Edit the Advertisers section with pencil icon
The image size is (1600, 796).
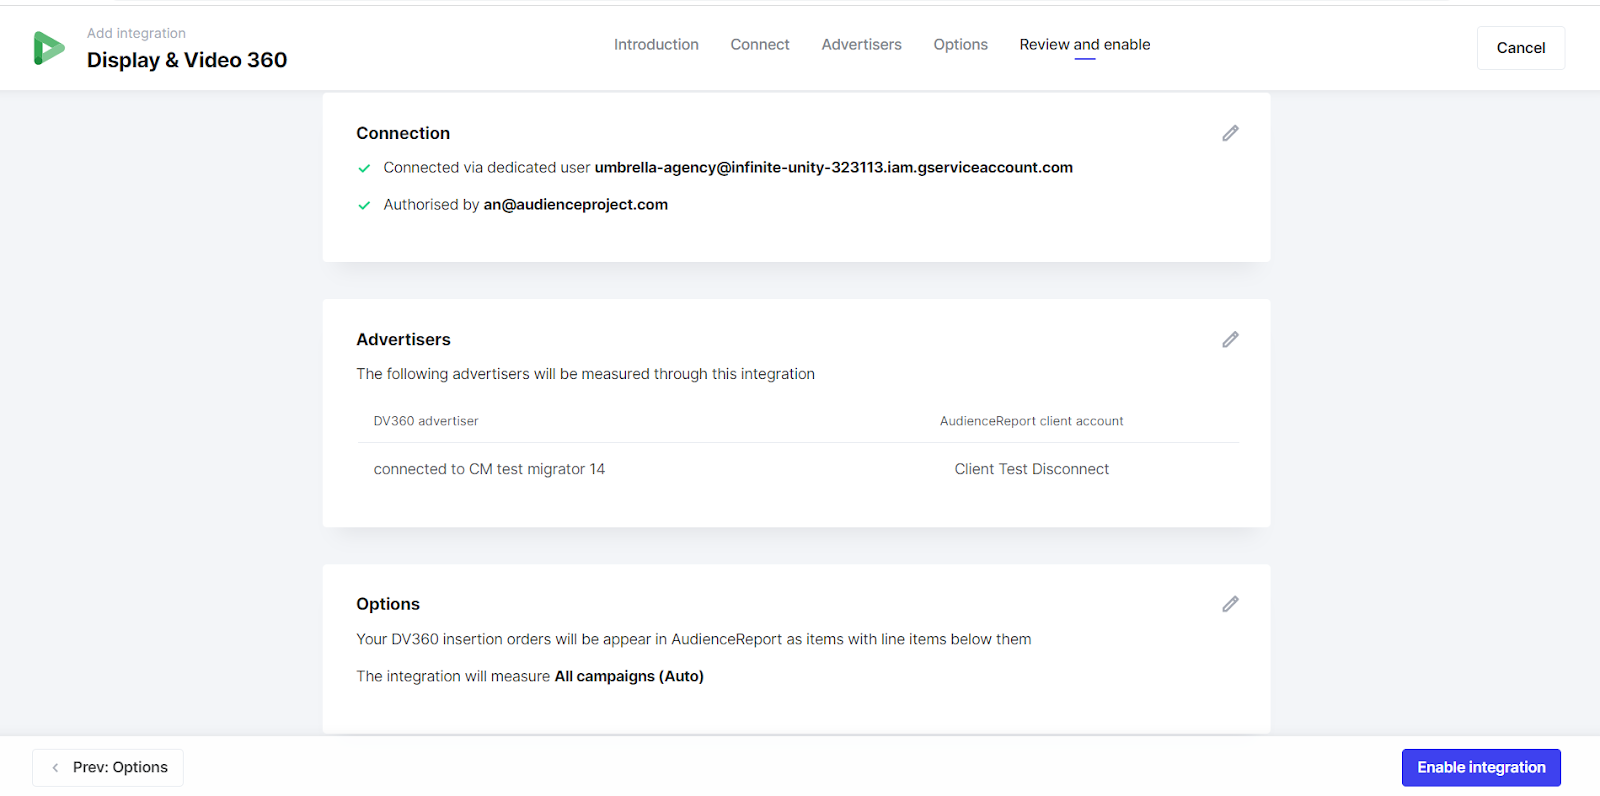click(1230, 340)
